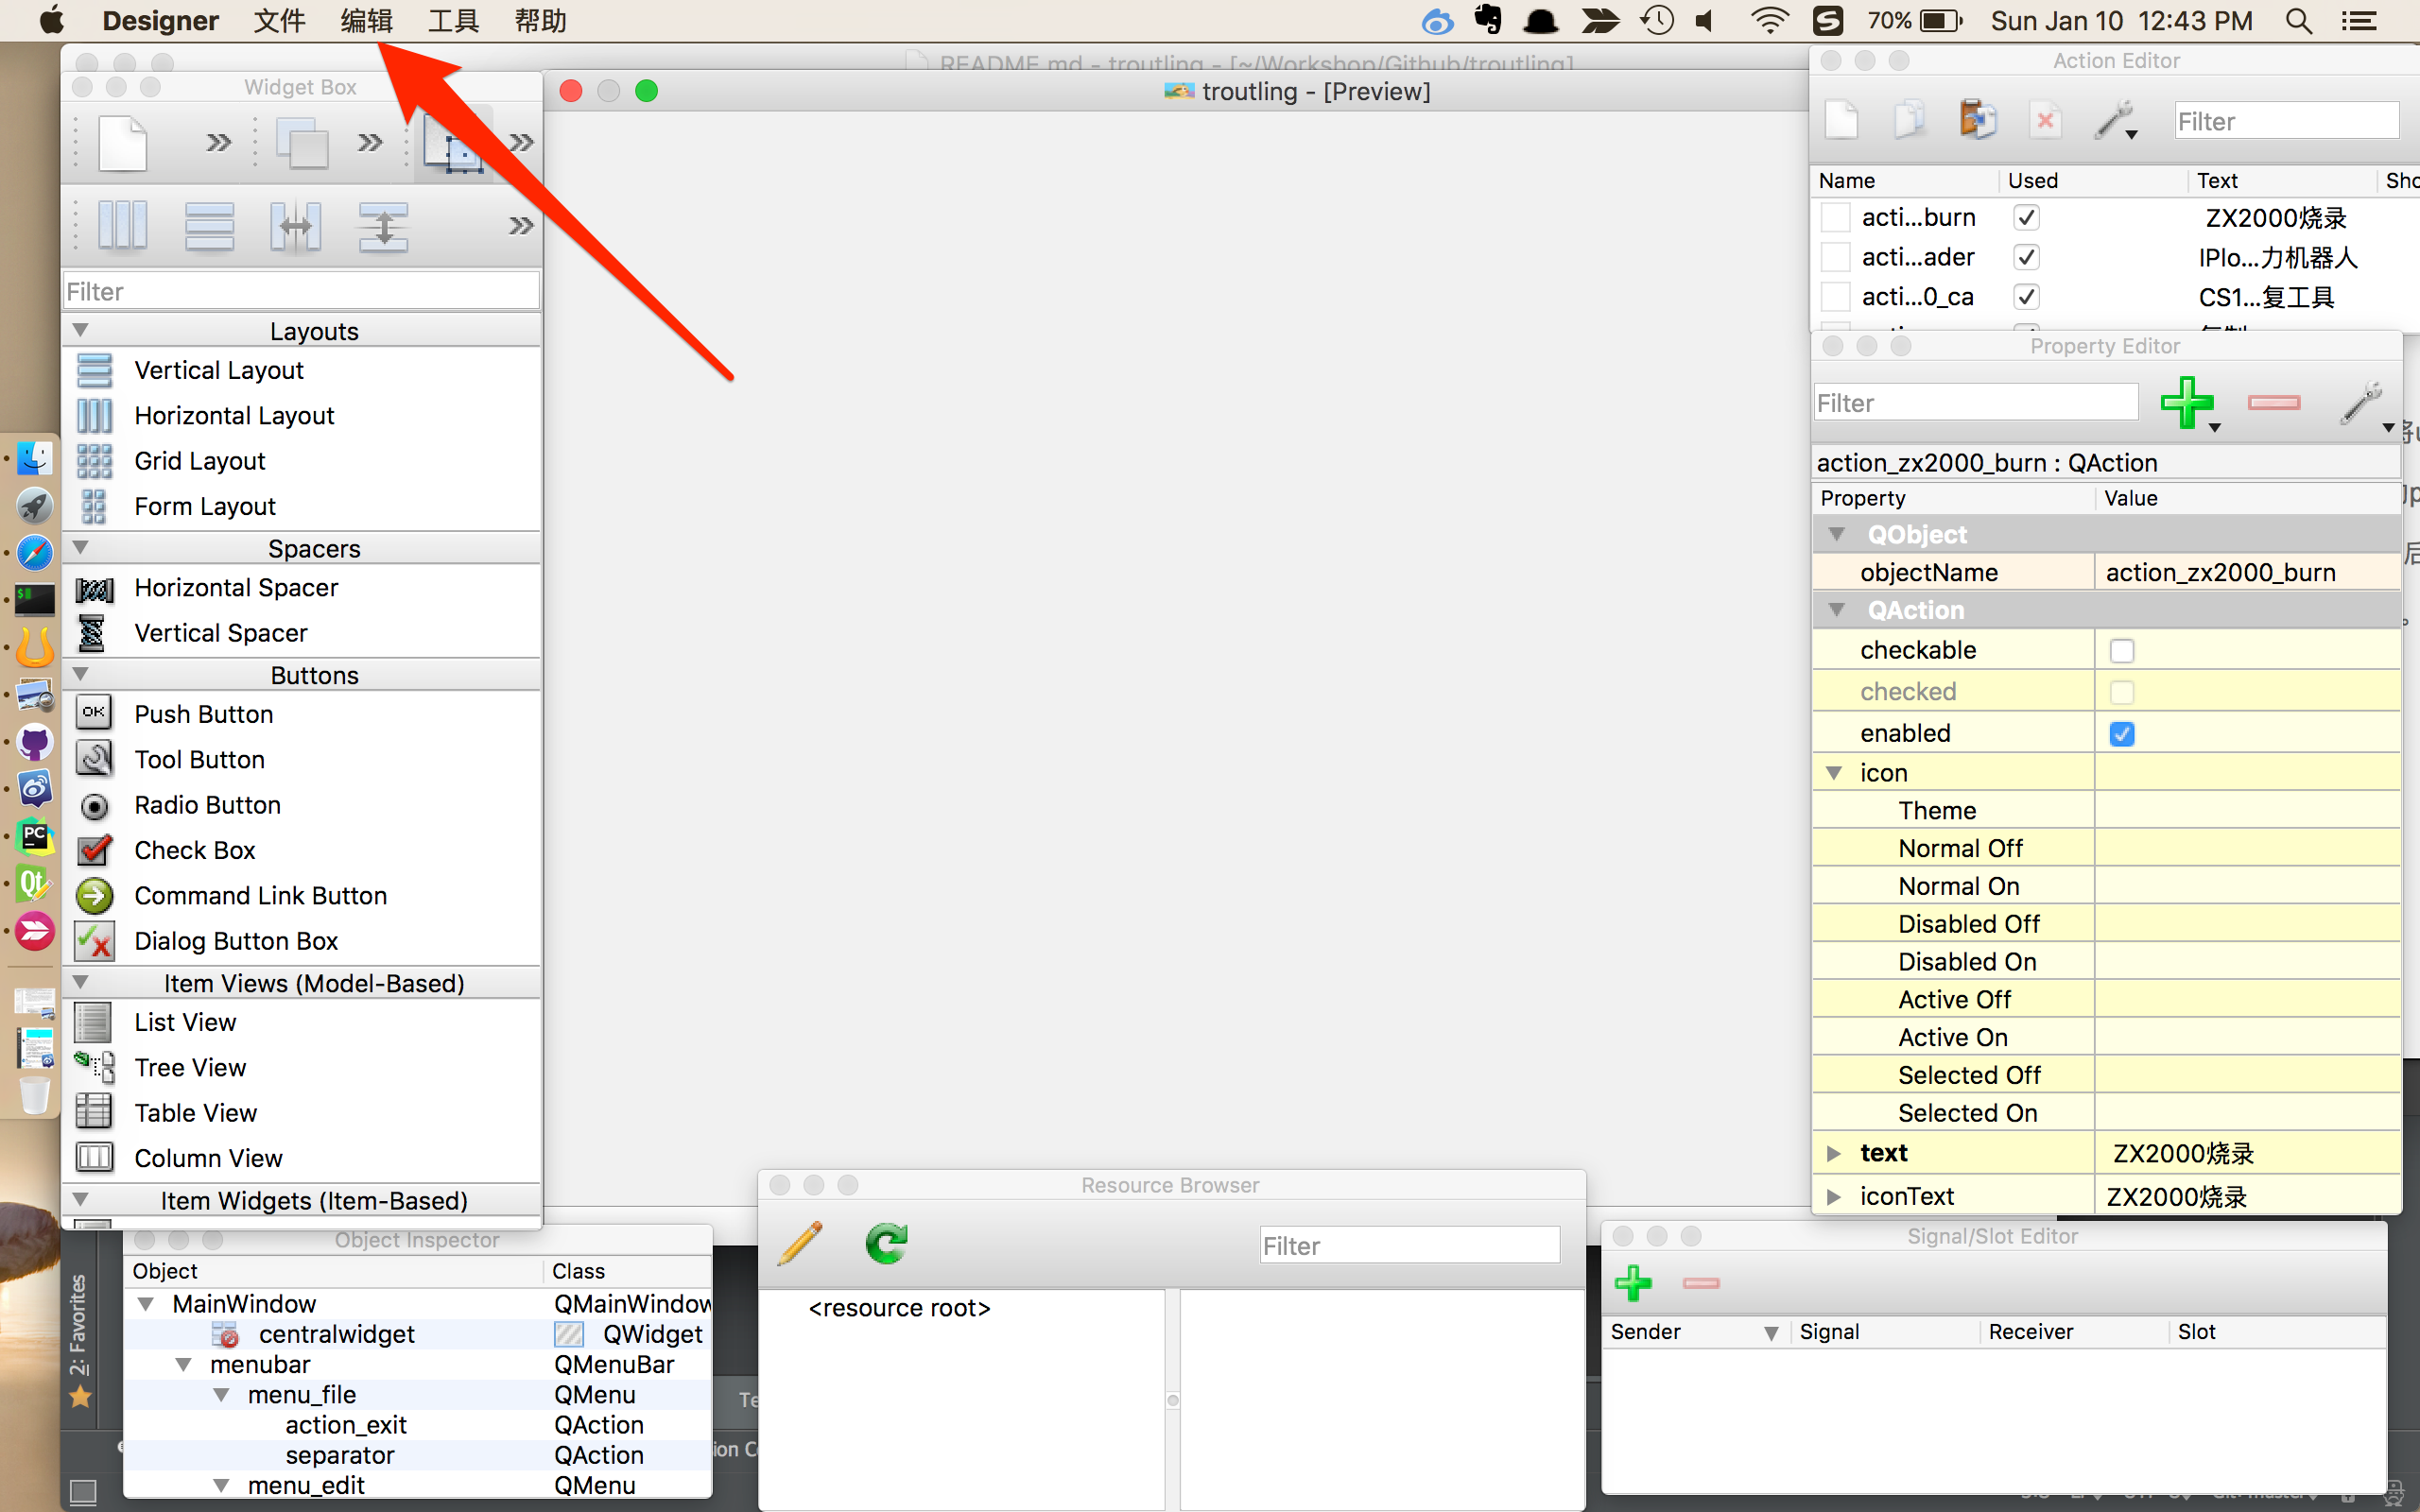Click the reload icon in Resource Browser
The width and height of the screenshot is (2420, 1512).
(x=885, y=1244)
